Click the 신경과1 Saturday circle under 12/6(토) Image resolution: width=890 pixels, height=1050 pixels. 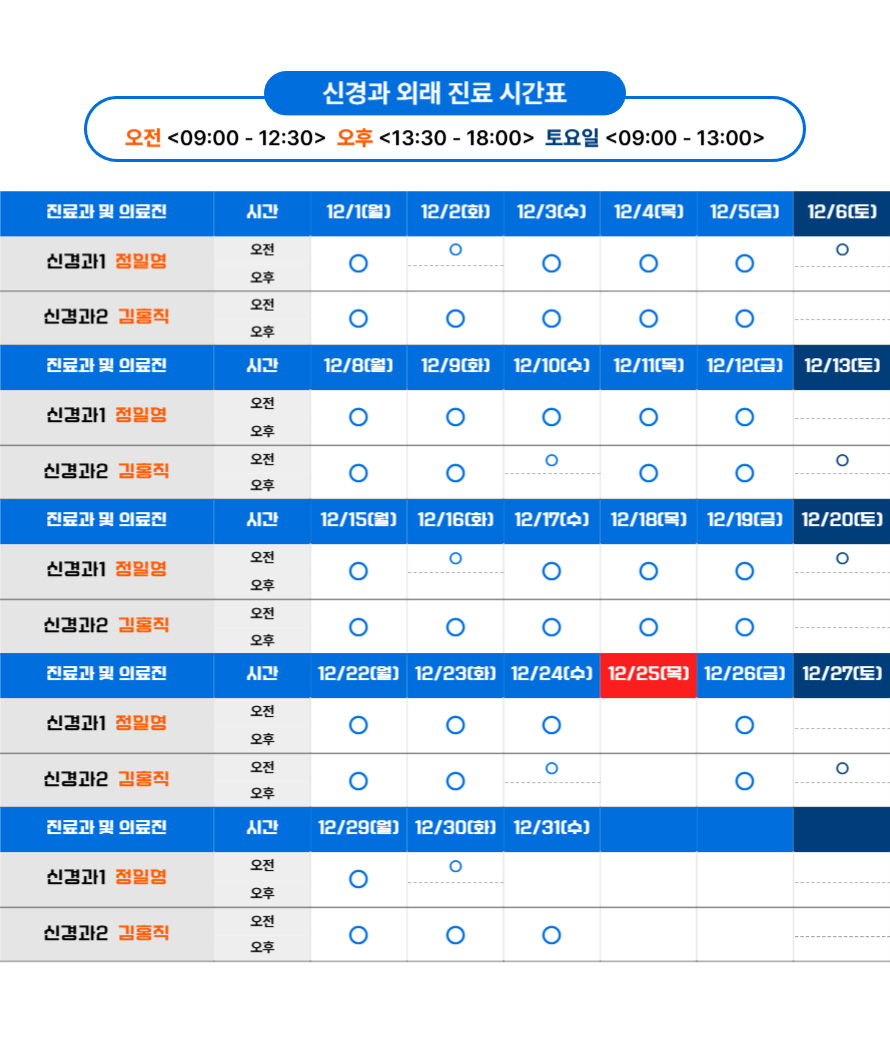point(842,250)
